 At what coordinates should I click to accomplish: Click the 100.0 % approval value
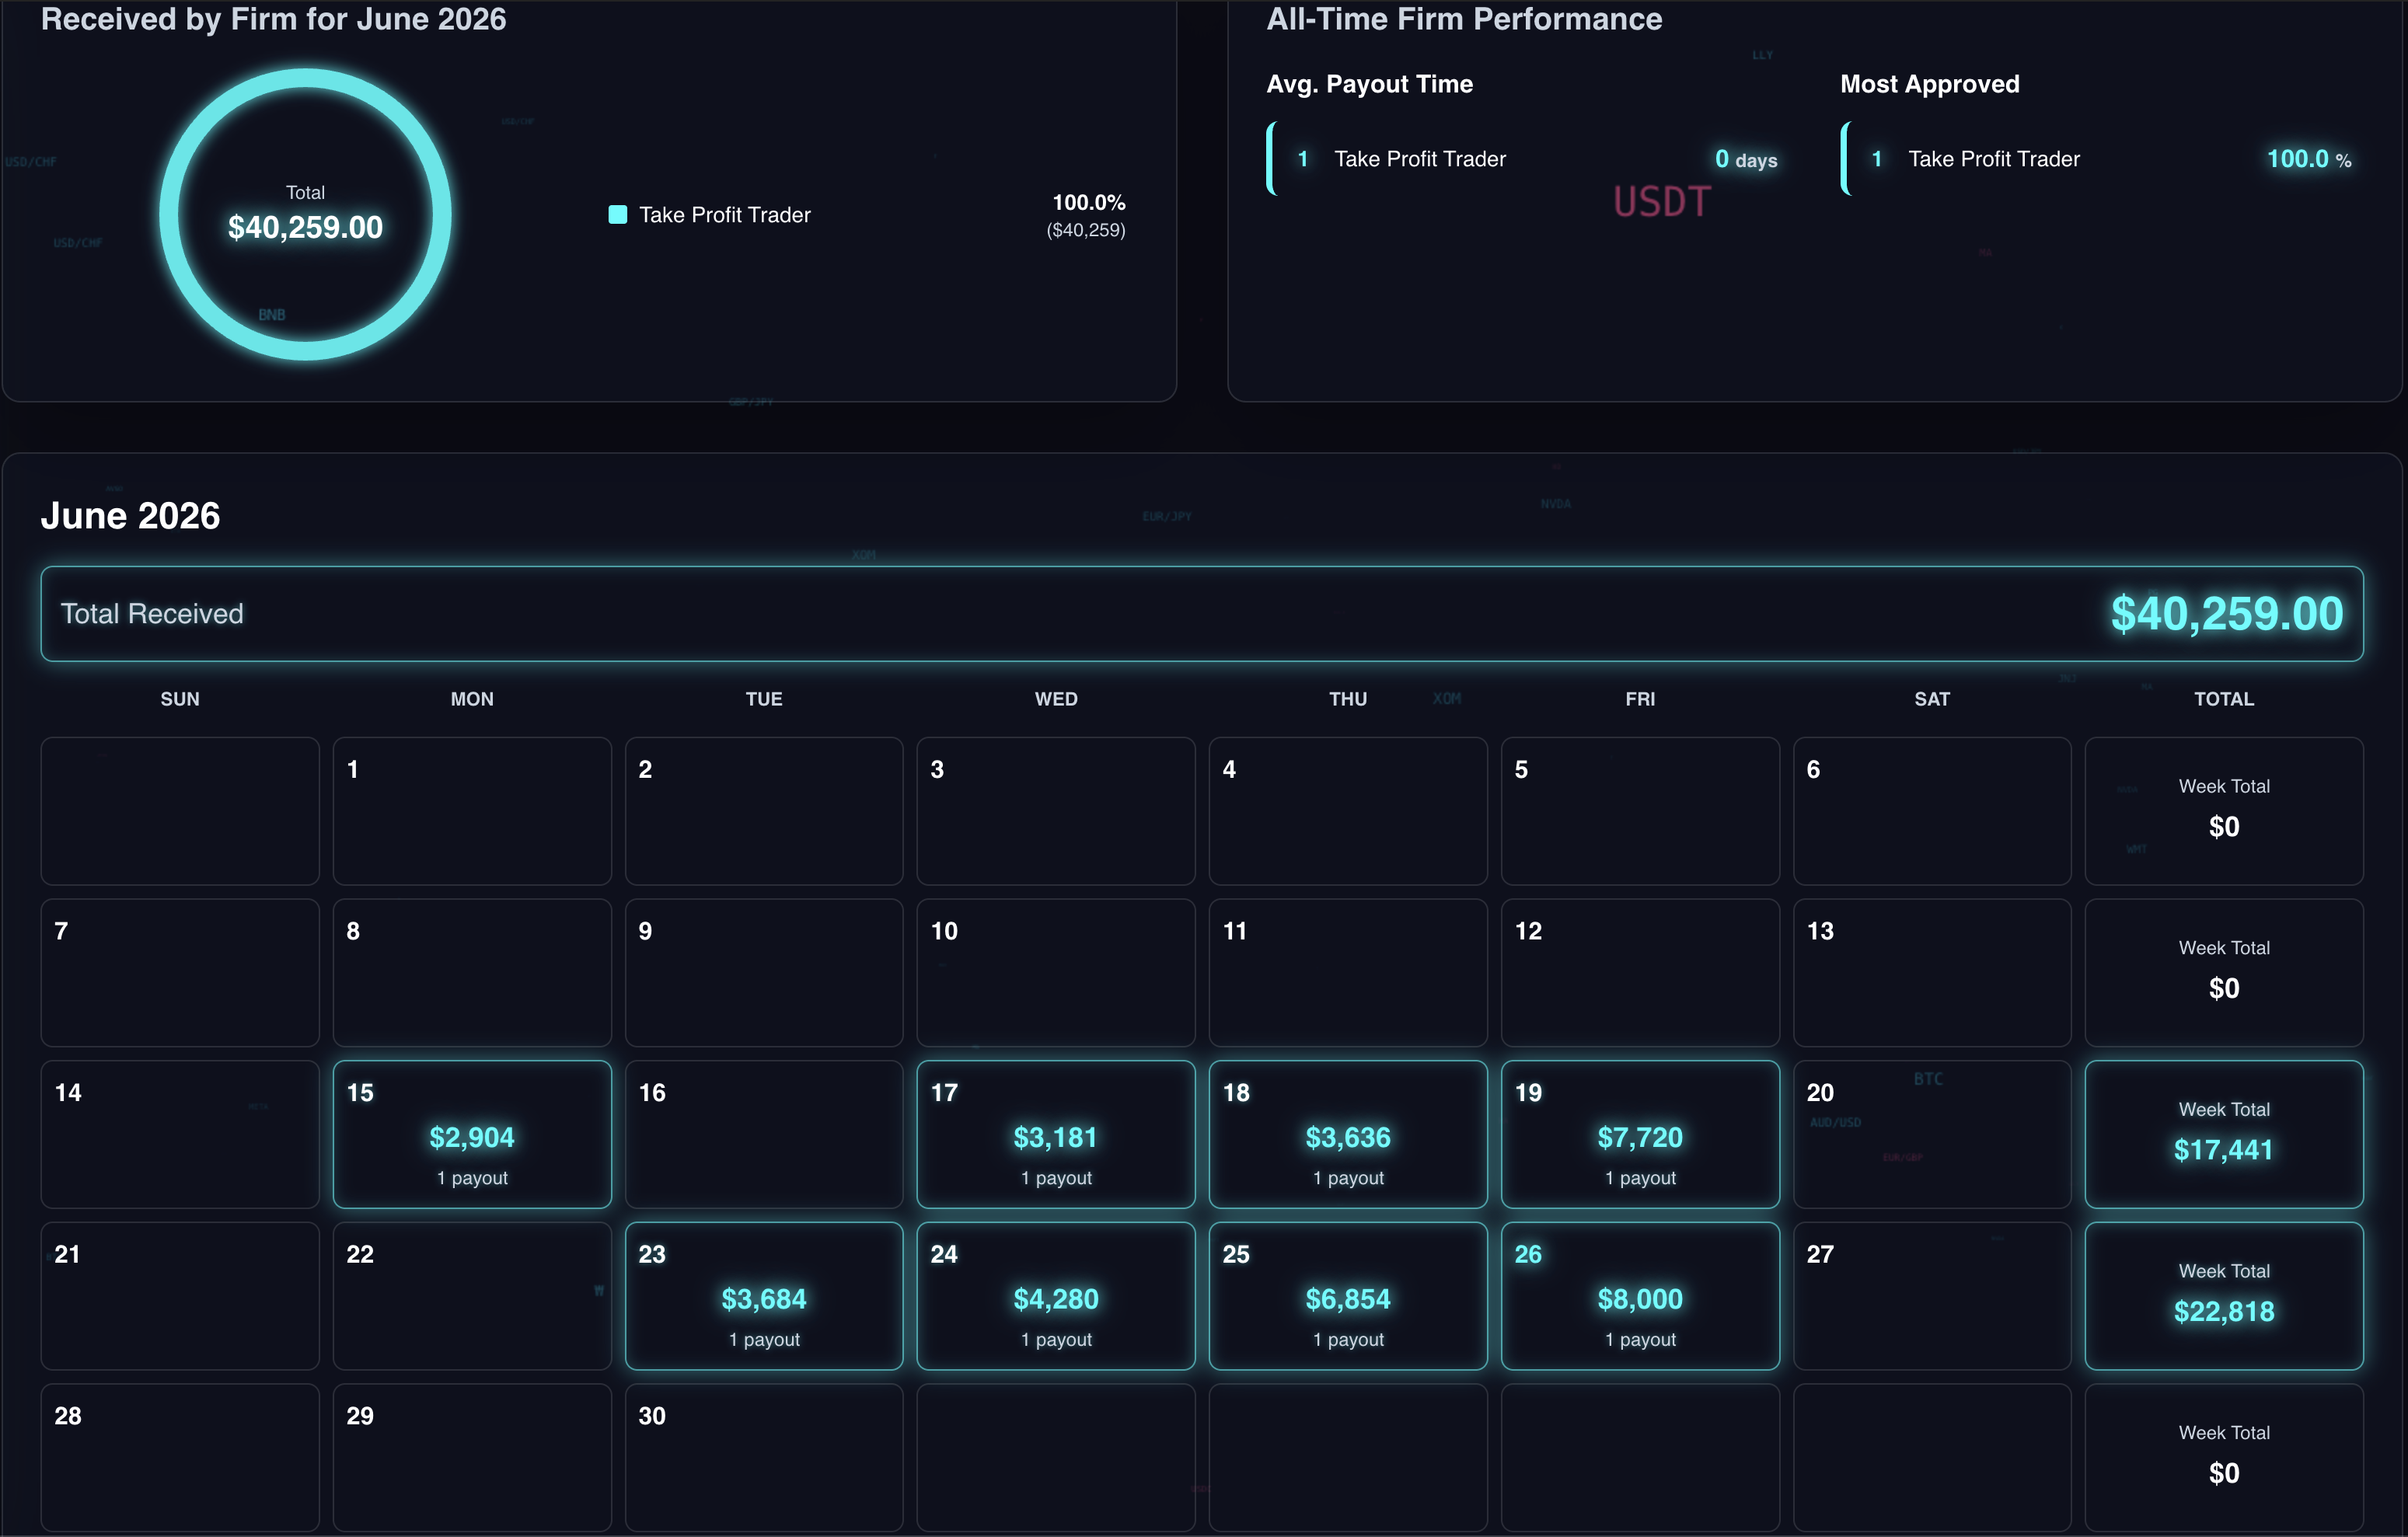(2308, 159)
